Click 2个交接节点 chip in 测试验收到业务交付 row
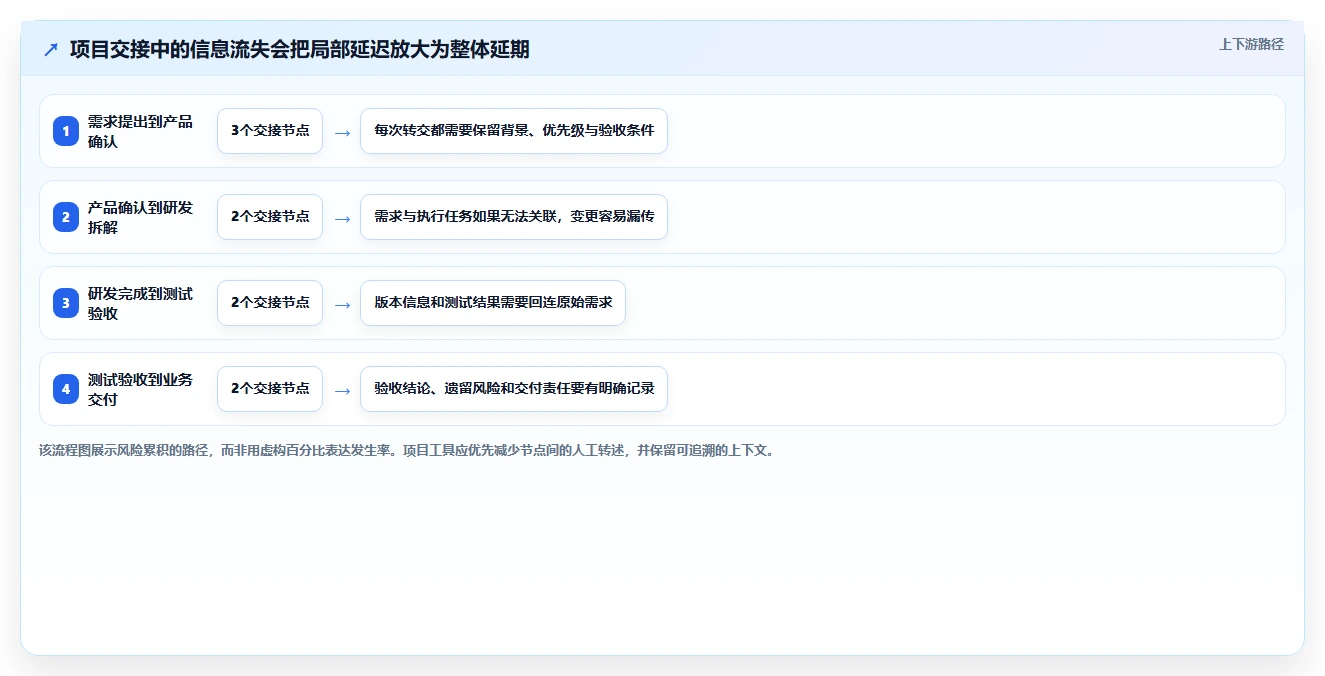Image resolution: width=1325 pixels, height=676 pixels. click(x=270, y=389)
